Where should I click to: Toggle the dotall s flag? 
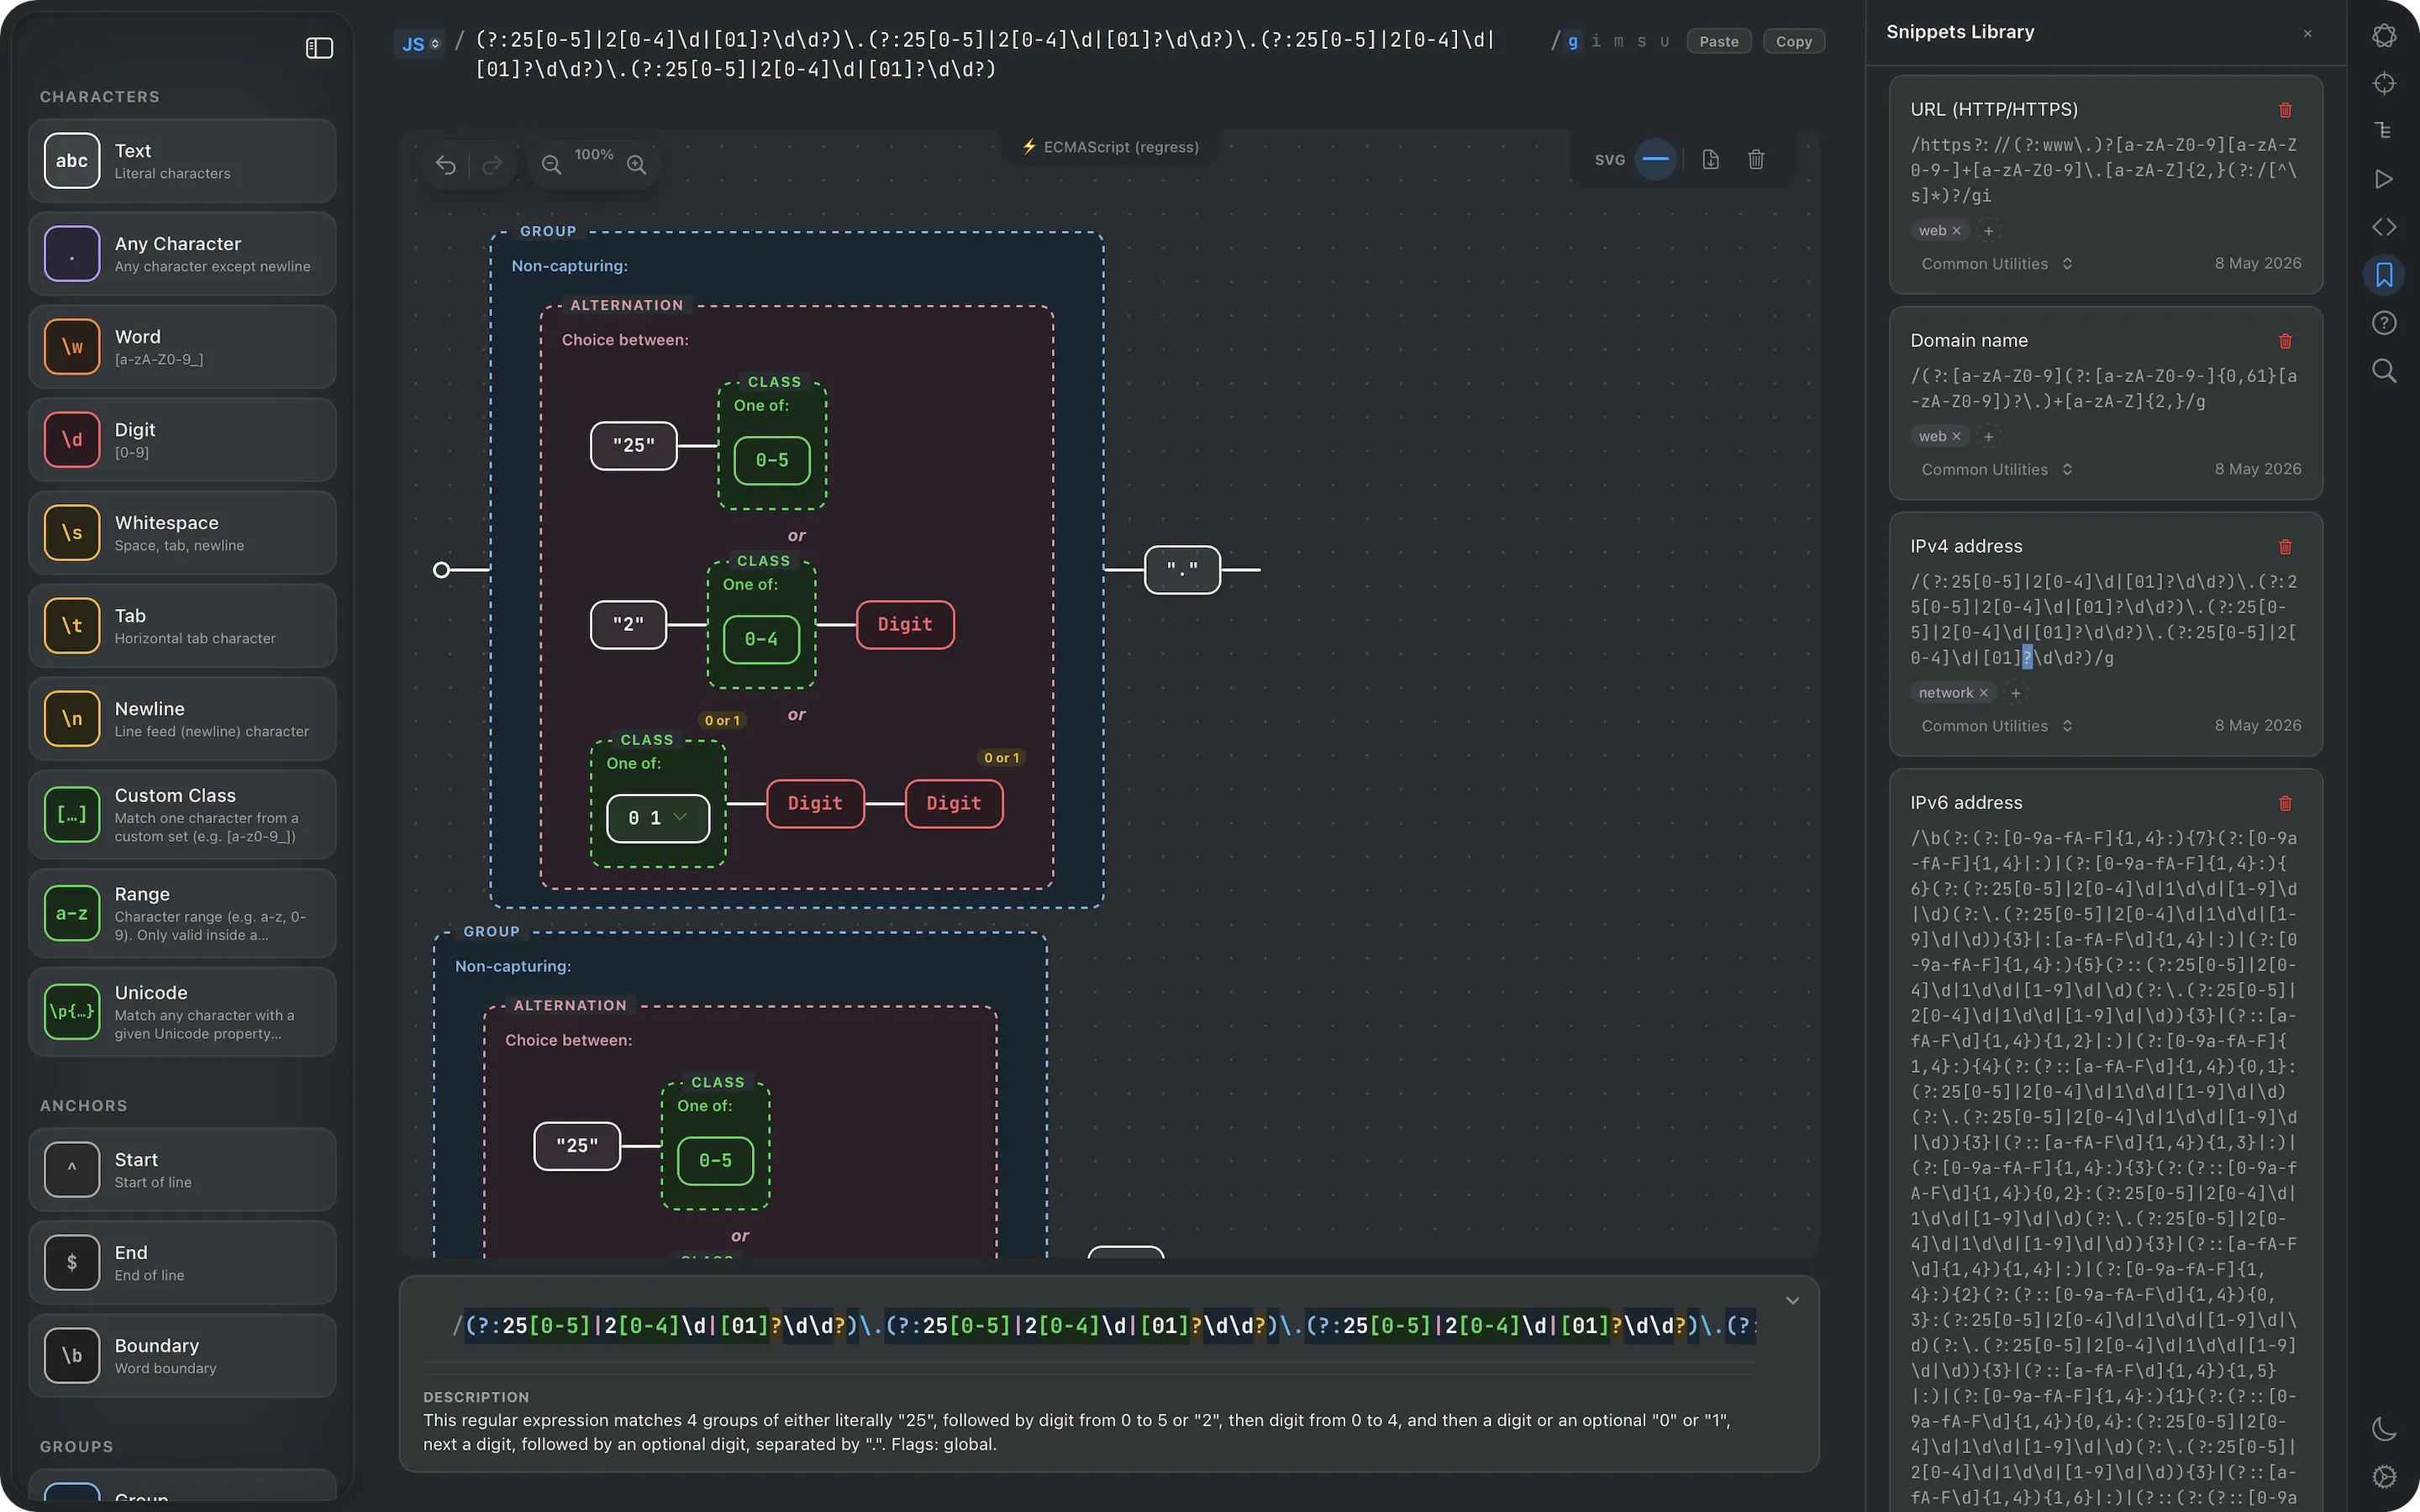tap(1641, 42)
